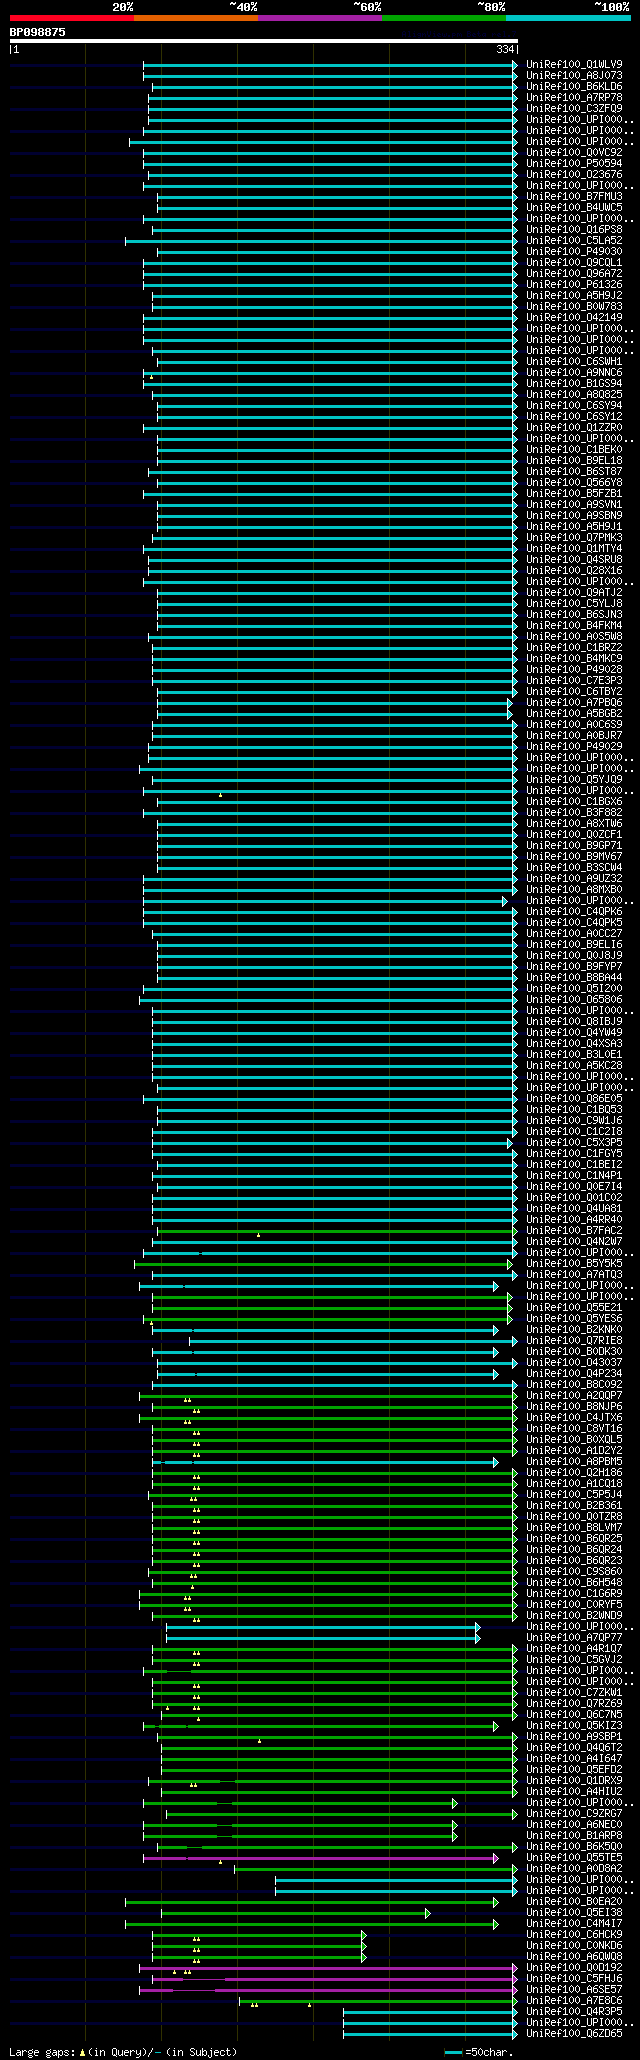Open hit UniRef100_A8J073

coord(574,75)
